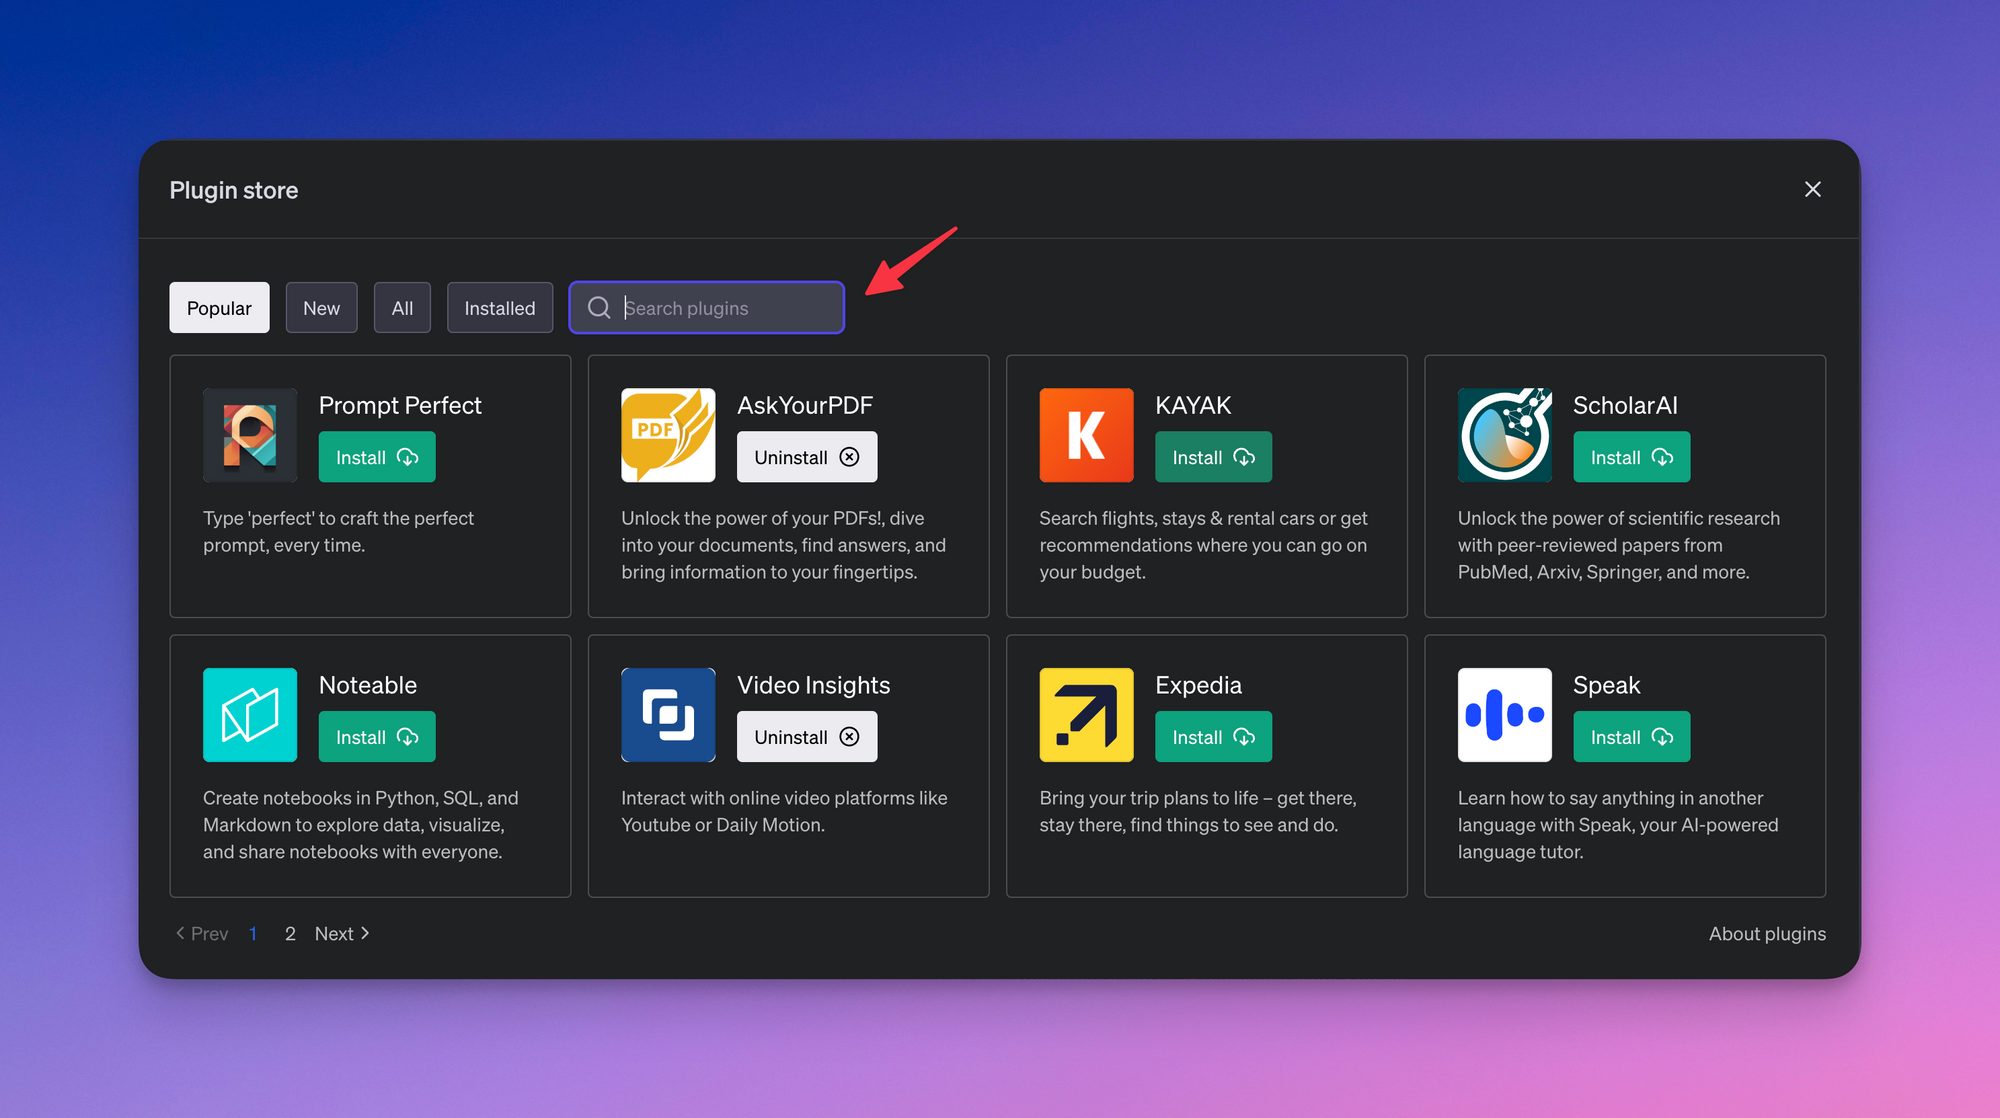Image resolution: width=2000 pixels, height=1118 pixels.
Task: Uninstall the AskYourPDF plugin
Action: 806,457
